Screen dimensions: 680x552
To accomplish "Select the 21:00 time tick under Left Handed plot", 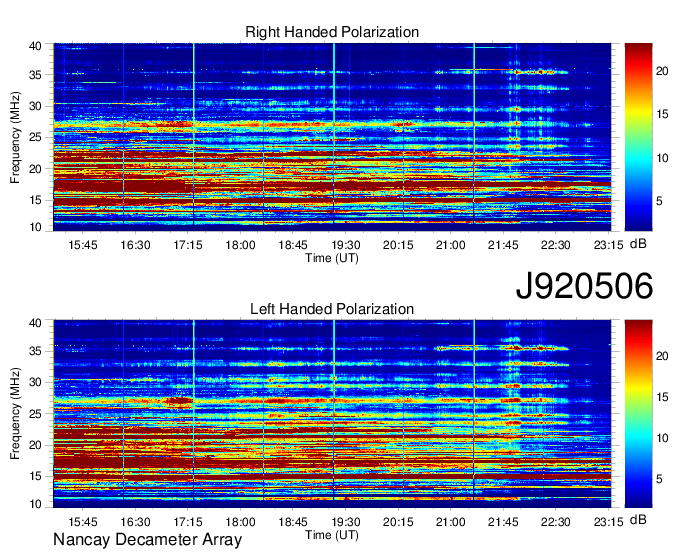I will (x=451, y=522).
